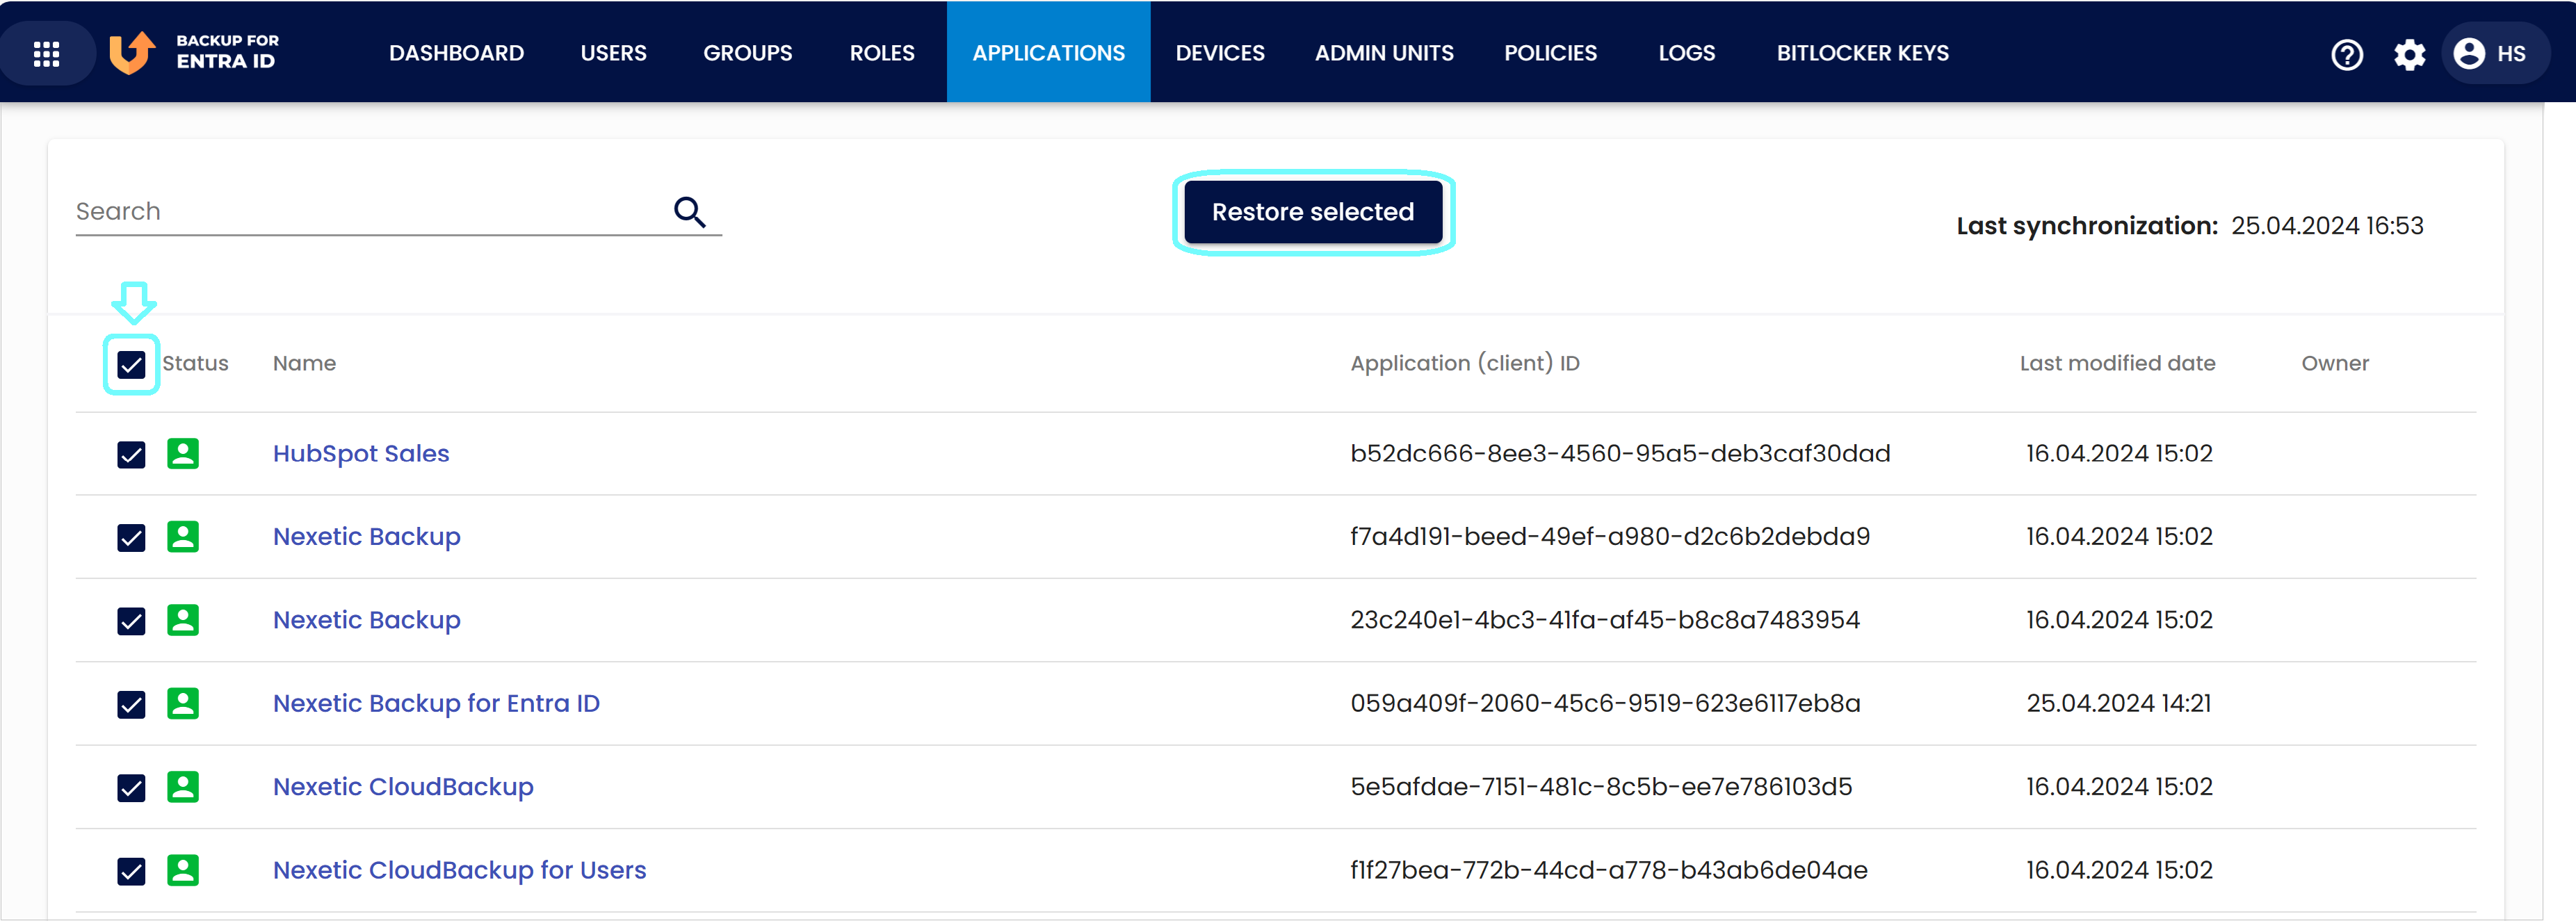
Task: Open Nexetic Backup for Entra ID link
Action: coord(436,703)
